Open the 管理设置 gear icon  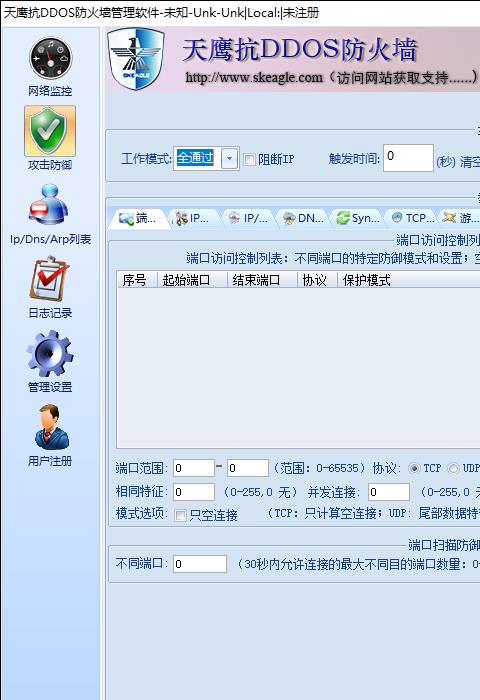coord(50,353)
